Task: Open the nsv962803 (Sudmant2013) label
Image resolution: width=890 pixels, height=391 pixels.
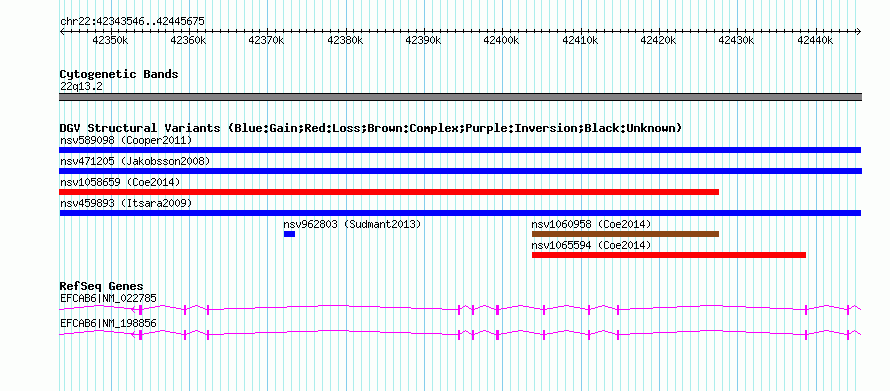Action: 352,224
